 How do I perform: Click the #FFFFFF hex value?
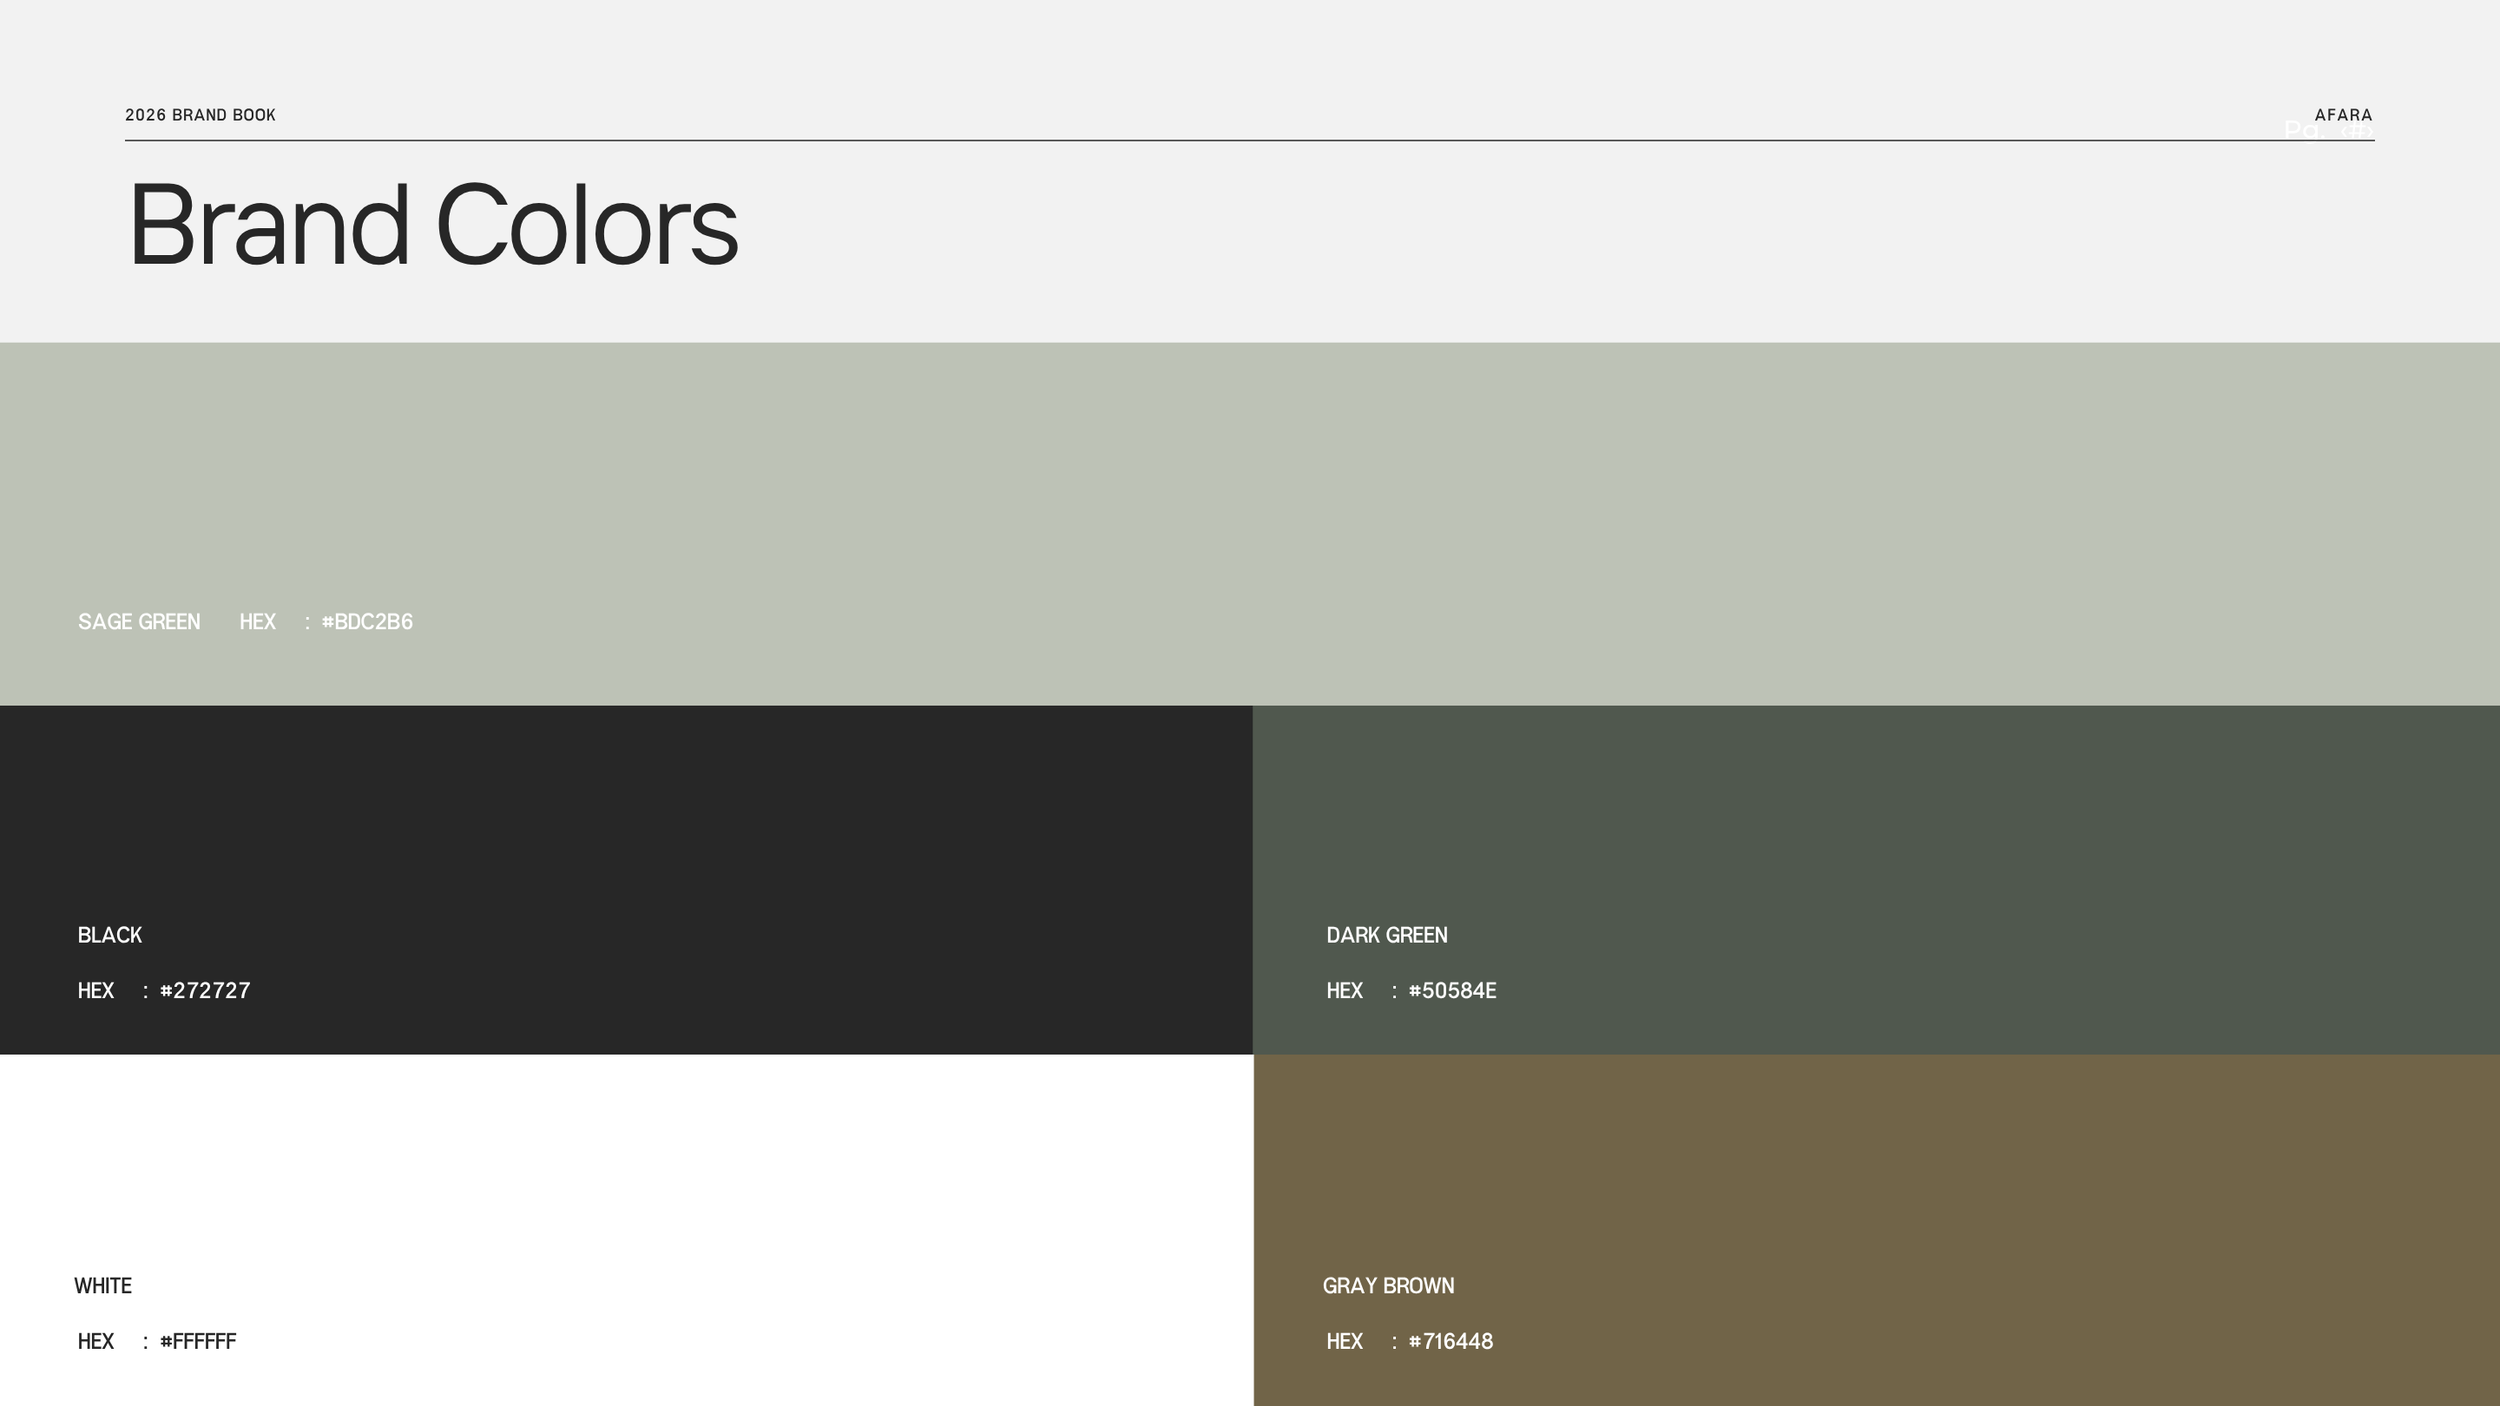pos(198,1341)
